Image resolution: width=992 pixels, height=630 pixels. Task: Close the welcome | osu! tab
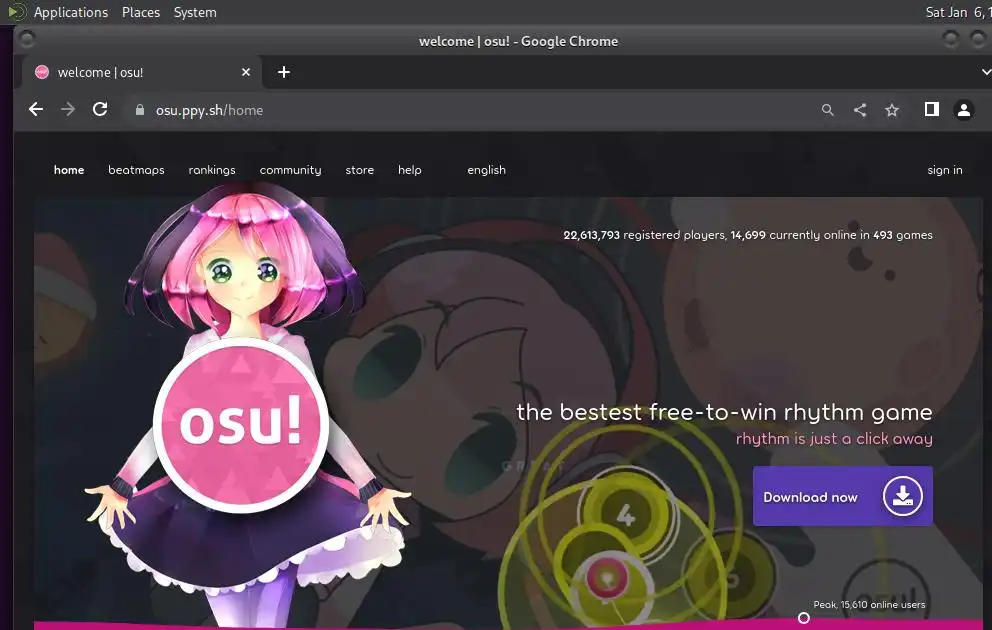[246, 72]
